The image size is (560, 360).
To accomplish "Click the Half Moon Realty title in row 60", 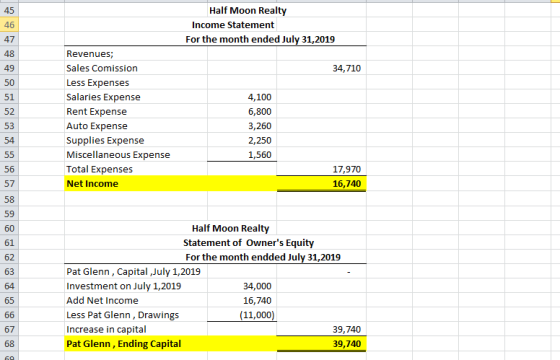I will click(x=230, y=228).
